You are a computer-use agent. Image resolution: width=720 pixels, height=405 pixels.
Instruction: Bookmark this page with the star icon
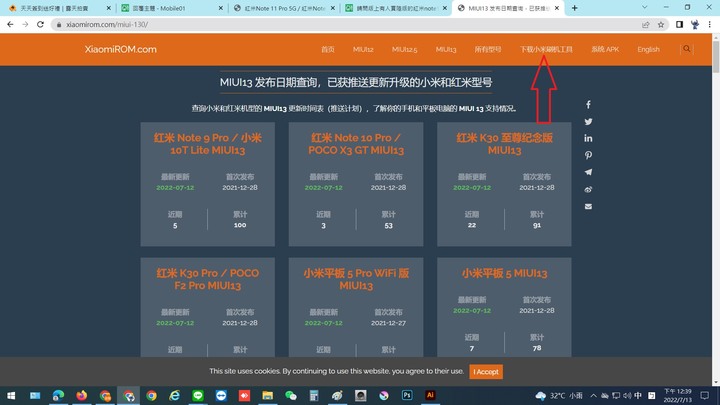[x=661, y=24]
